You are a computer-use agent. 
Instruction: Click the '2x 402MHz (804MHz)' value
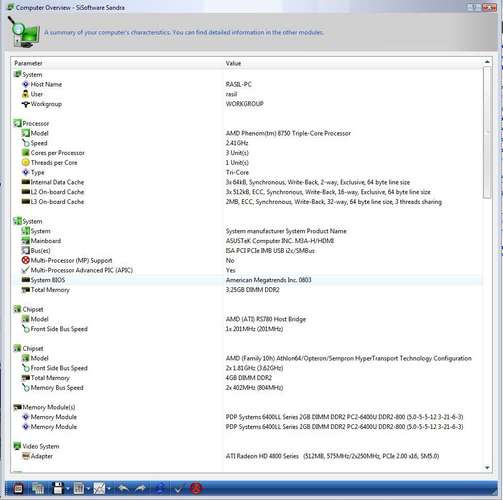point(254,388)
